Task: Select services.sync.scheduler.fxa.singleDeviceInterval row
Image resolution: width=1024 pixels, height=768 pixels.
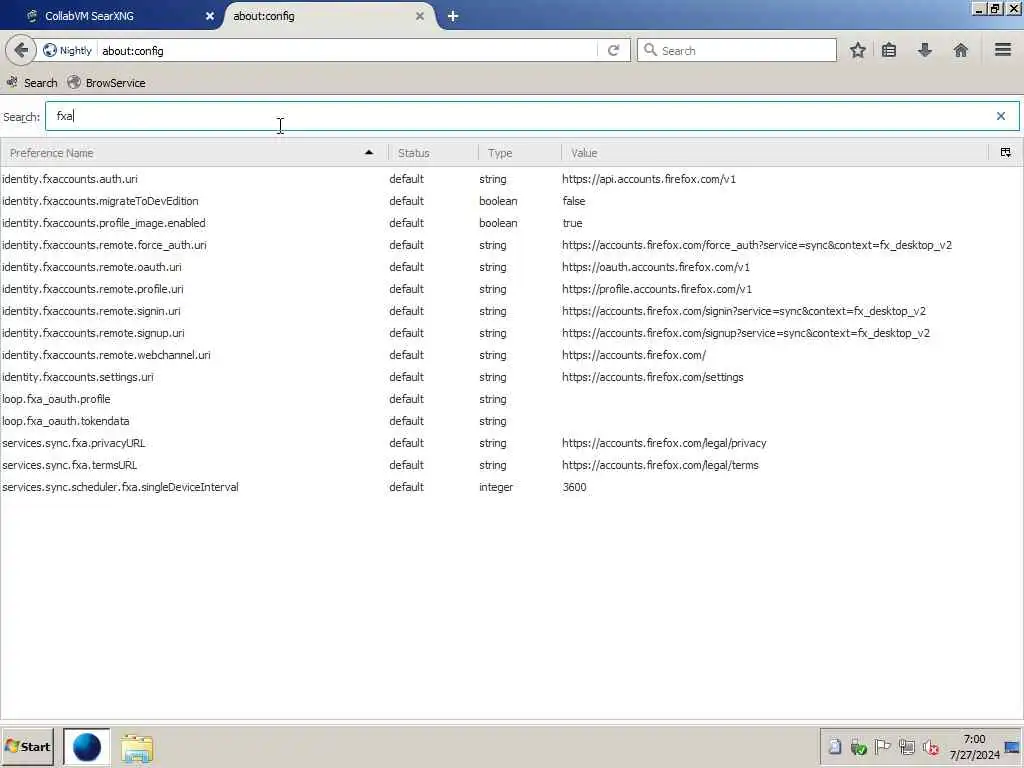Action: click(511, 487)
